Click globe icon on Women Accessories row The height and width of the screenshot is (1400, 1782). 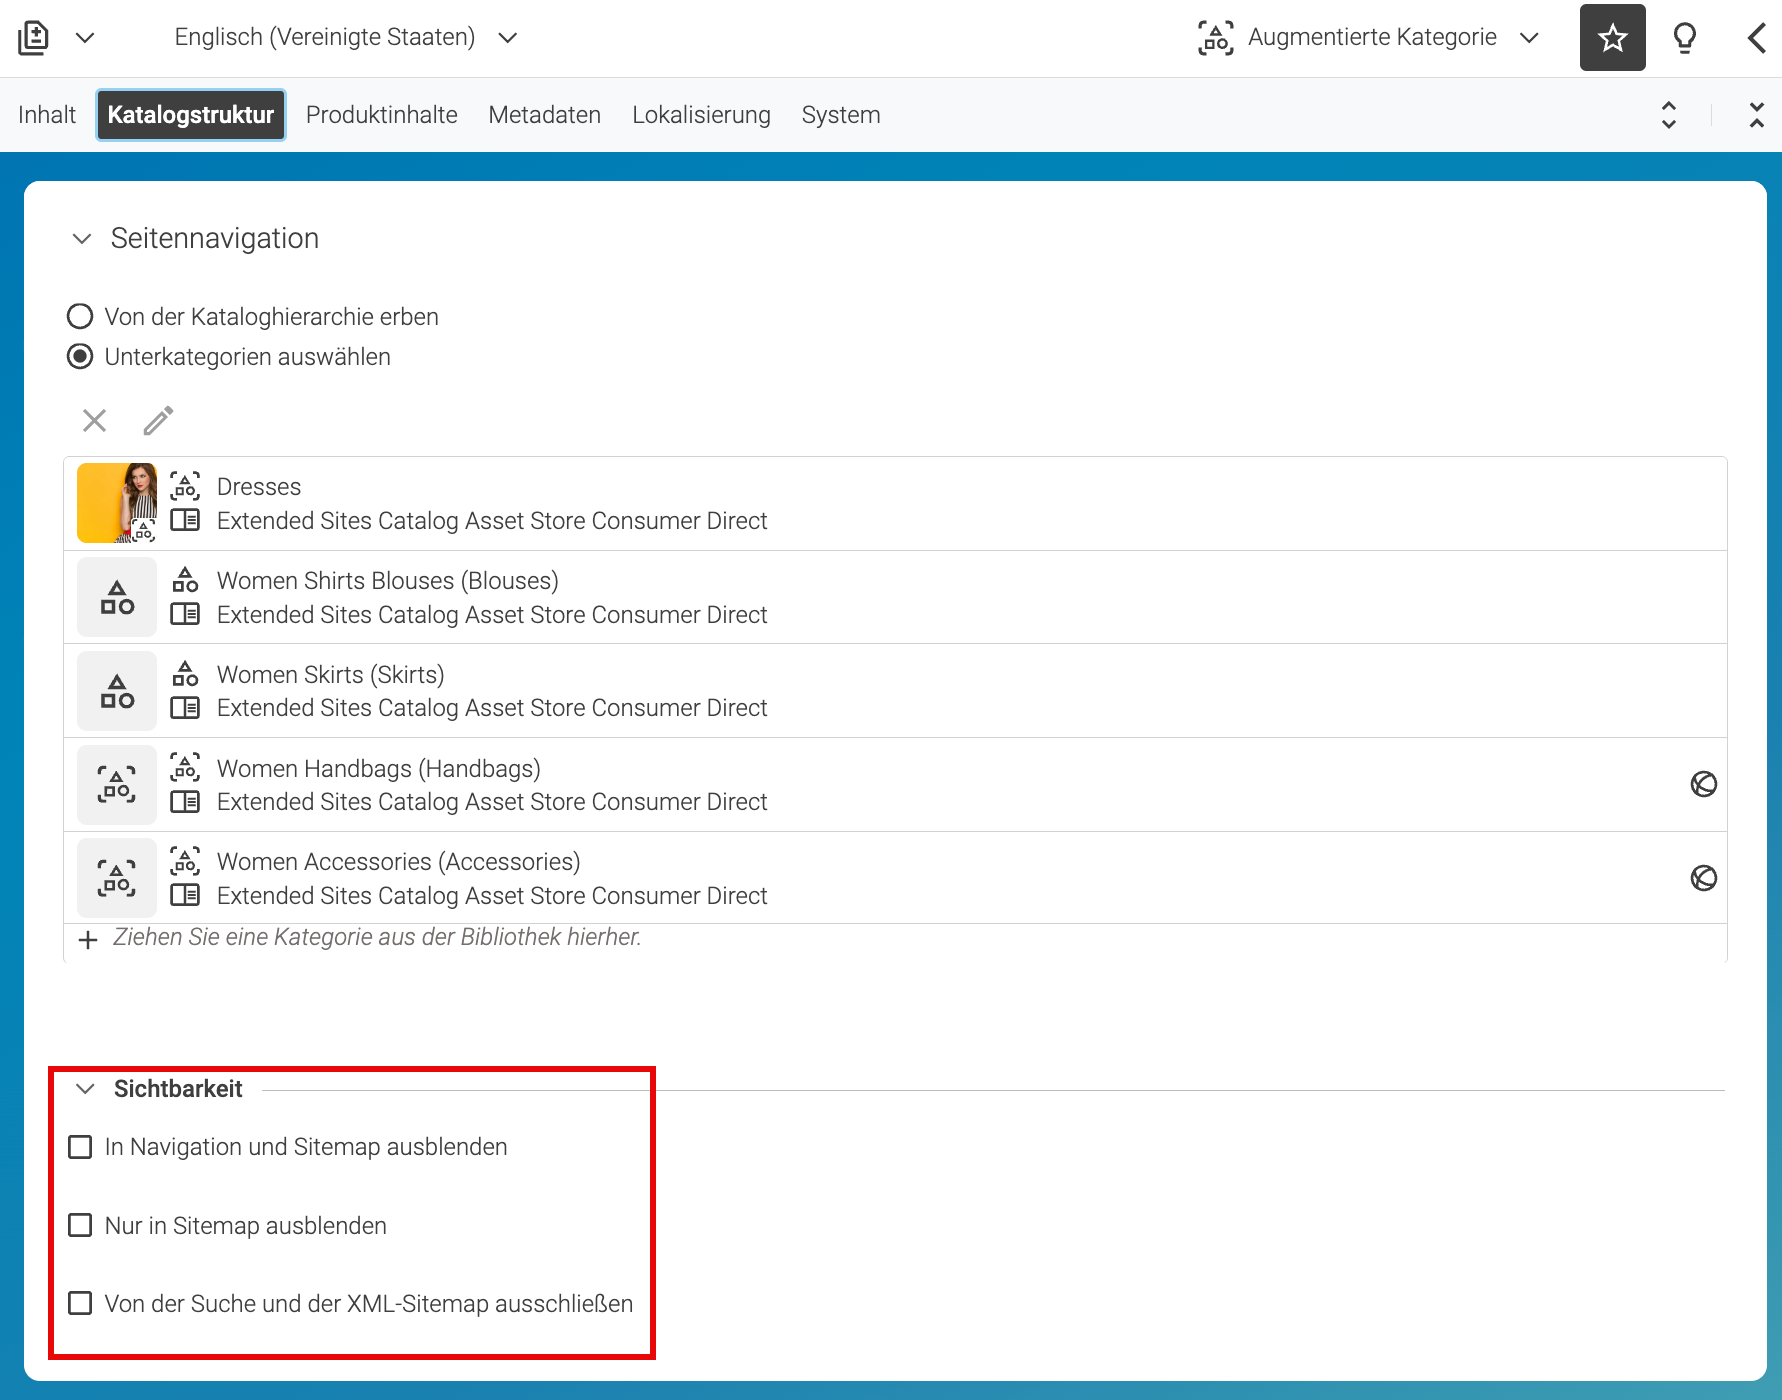pos(1704,879)
